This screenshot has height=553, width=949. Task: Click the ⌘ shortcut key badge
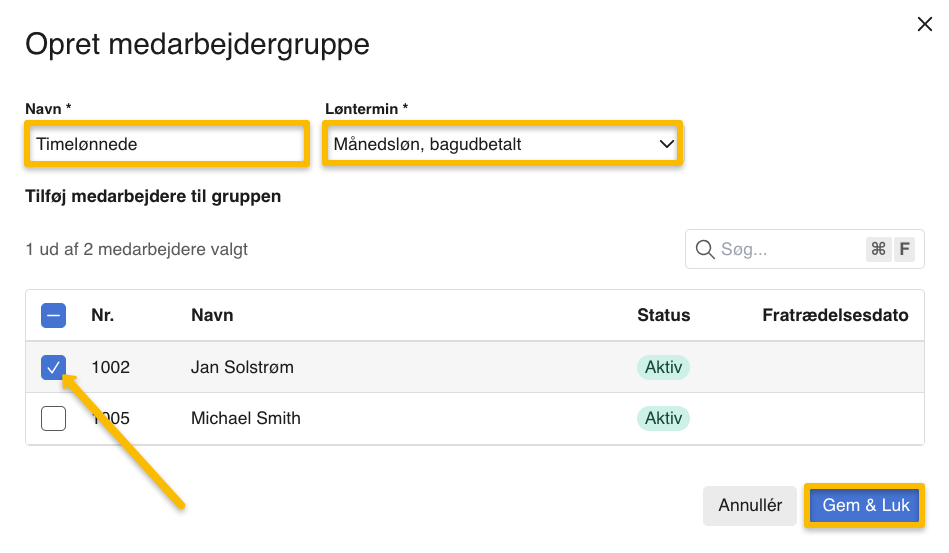878,250
